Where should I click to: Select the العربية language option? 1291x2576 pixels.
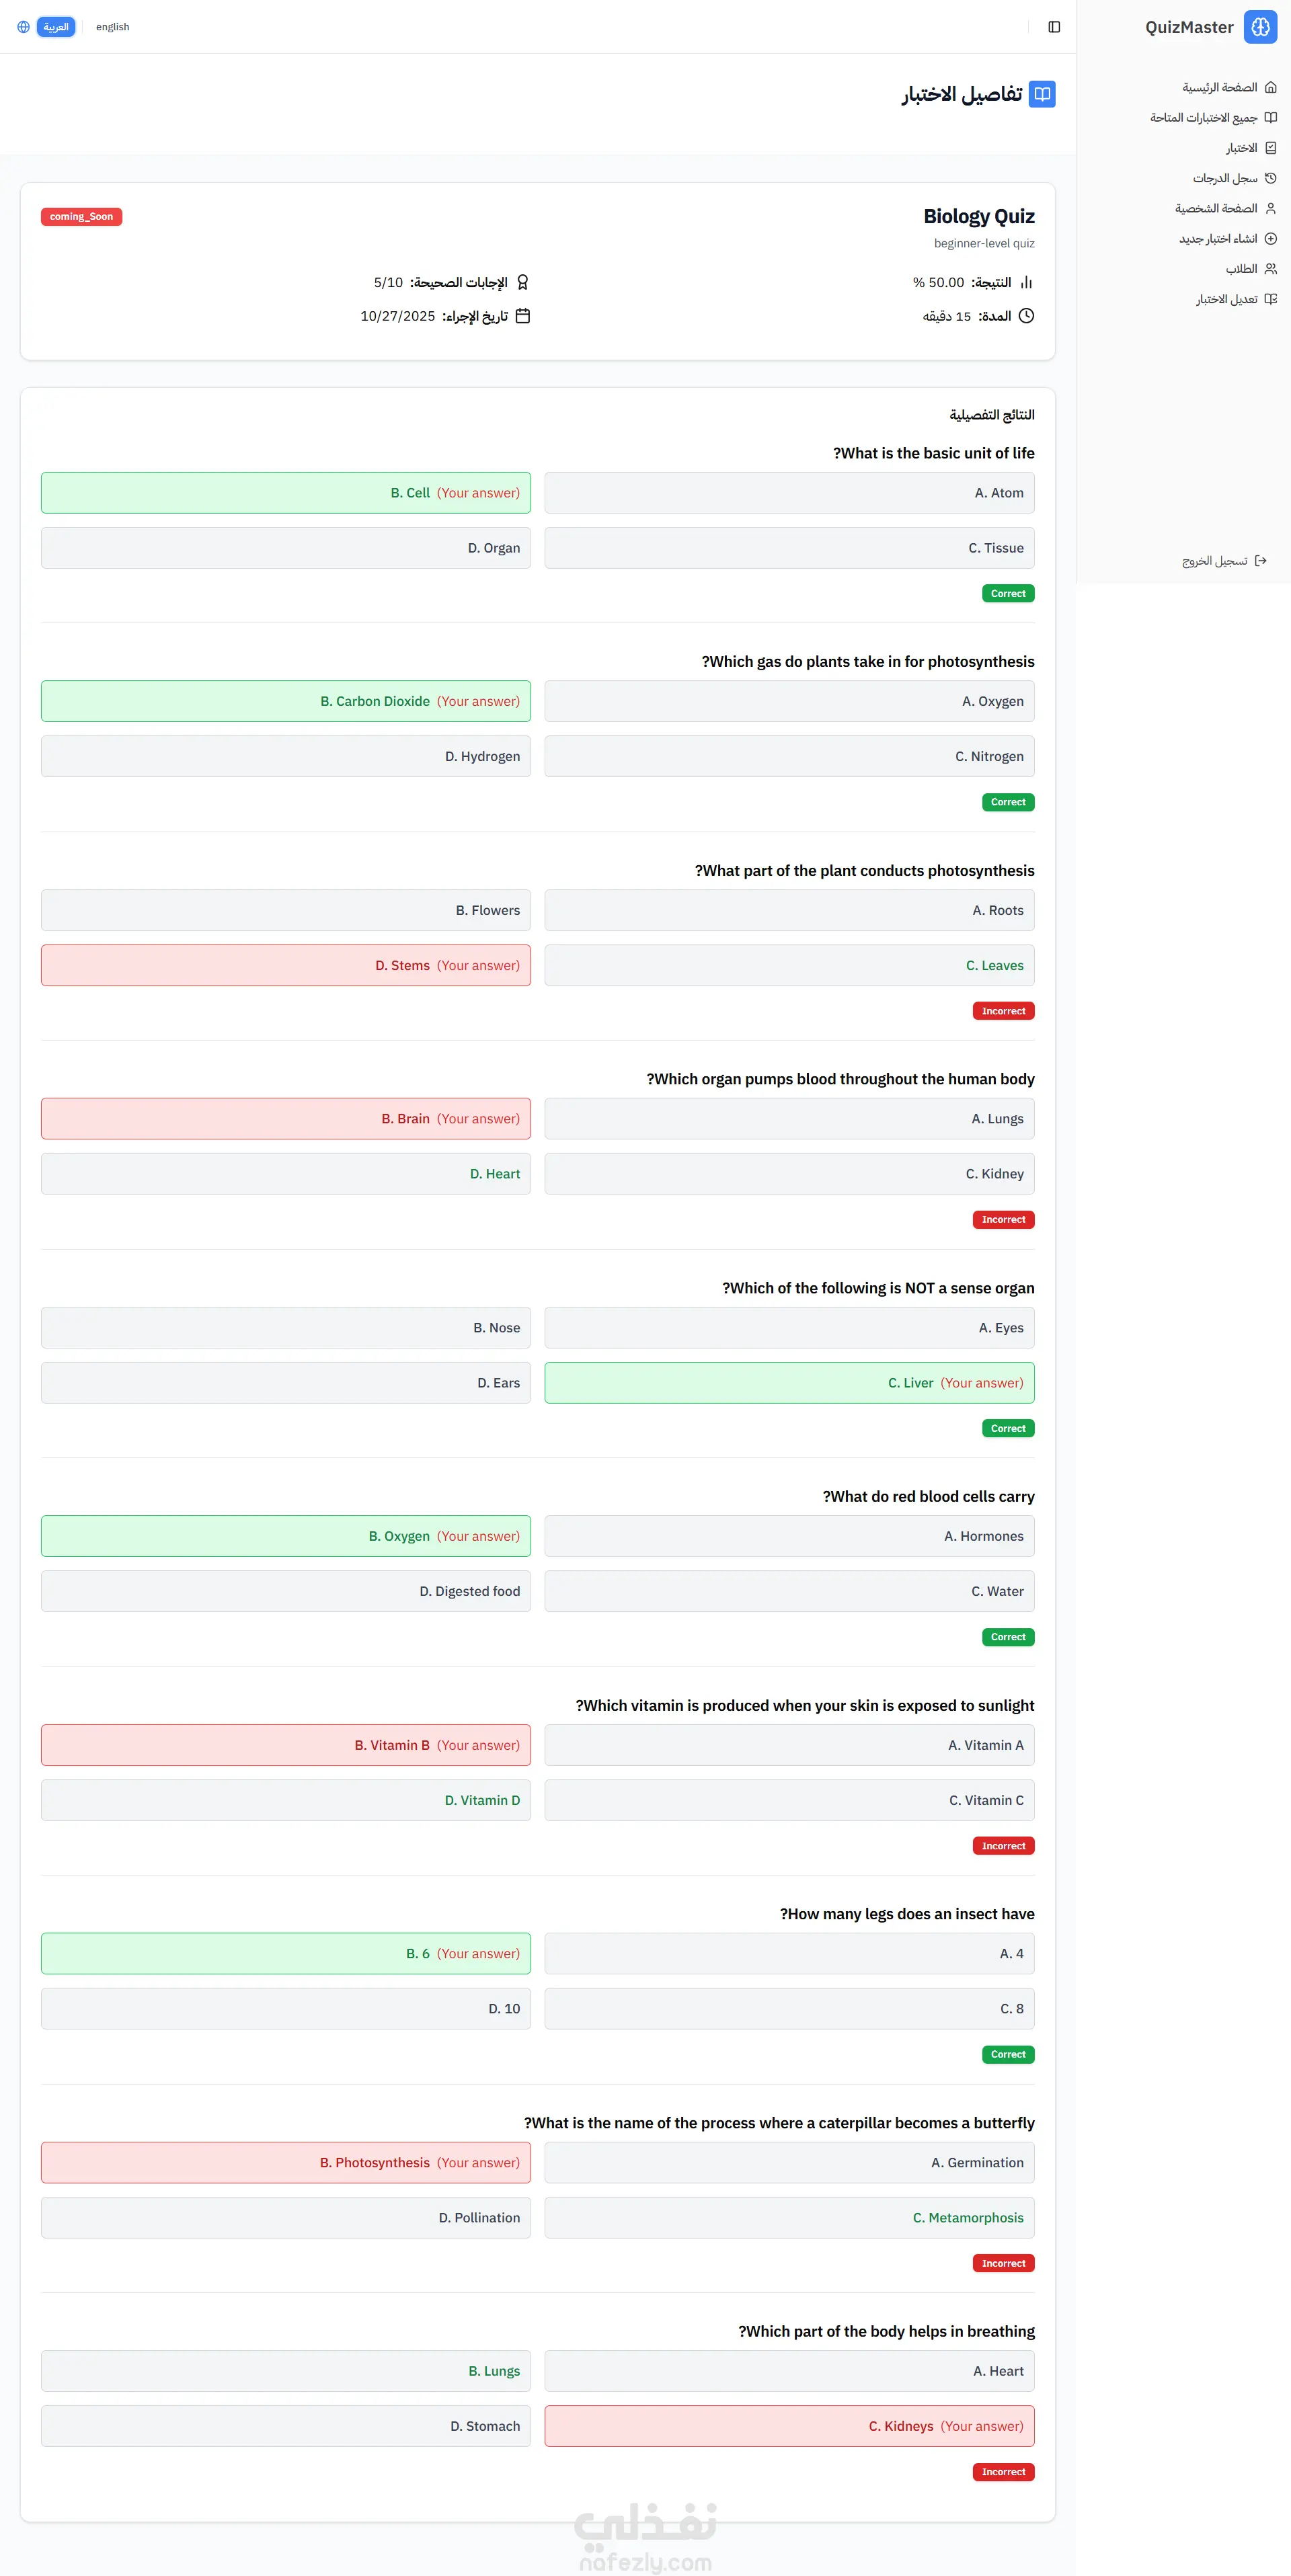tap(56, 27)
